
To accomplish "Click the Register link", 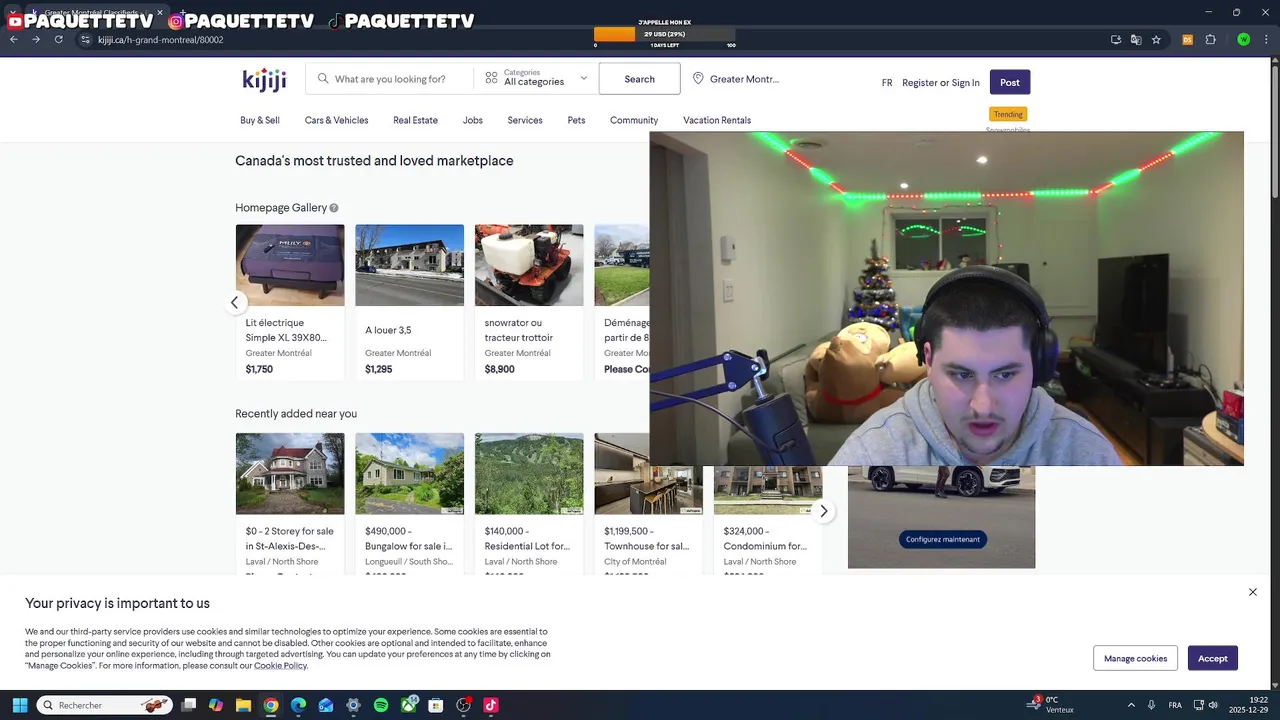I will click(920, 83).
